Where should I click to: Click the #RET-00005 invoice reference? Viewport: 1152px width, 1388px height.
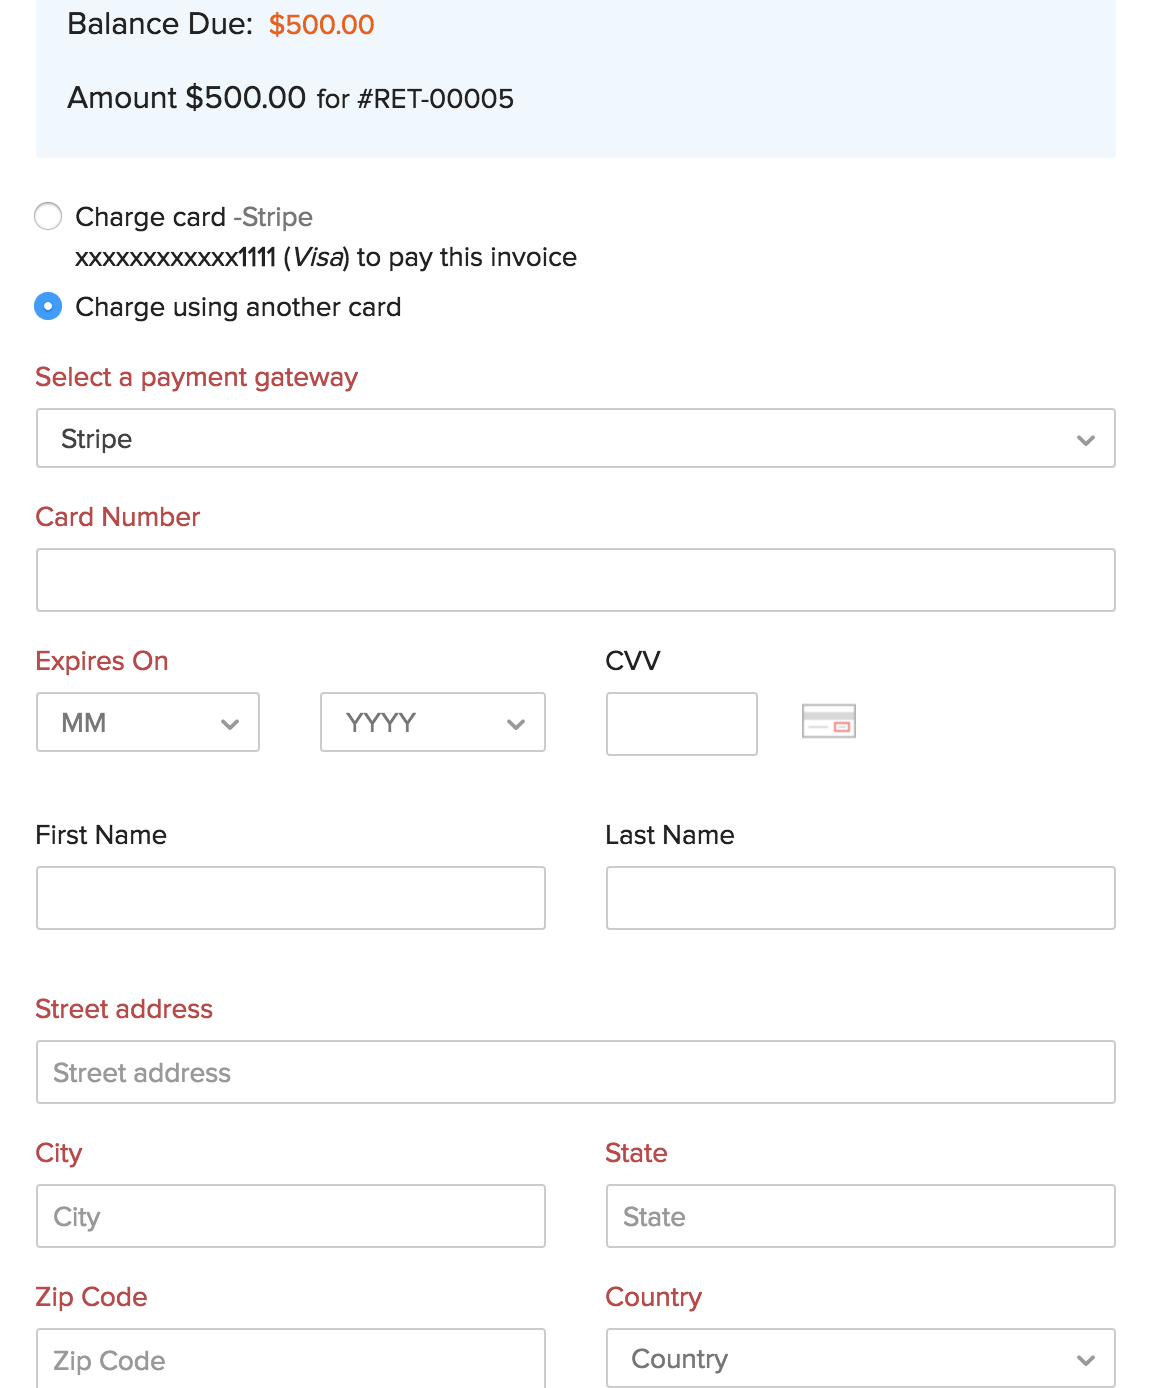tap(435, 99)
